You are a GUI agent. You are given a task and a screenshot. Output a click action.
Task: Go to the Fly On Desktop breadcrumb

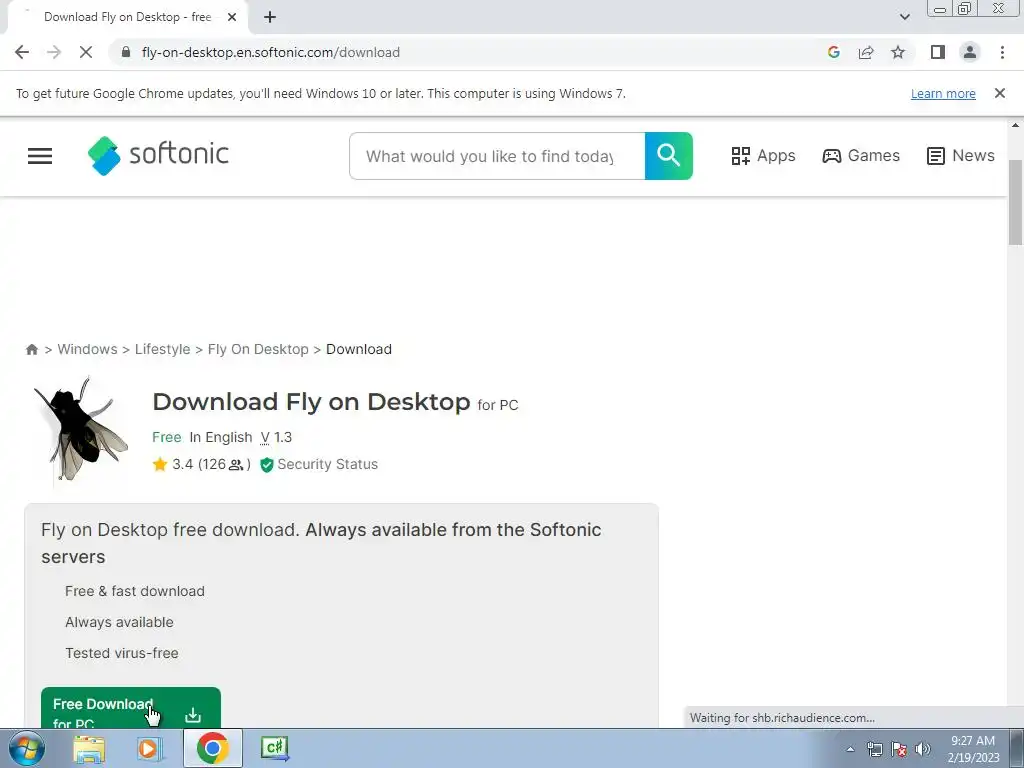coord(258,349)
